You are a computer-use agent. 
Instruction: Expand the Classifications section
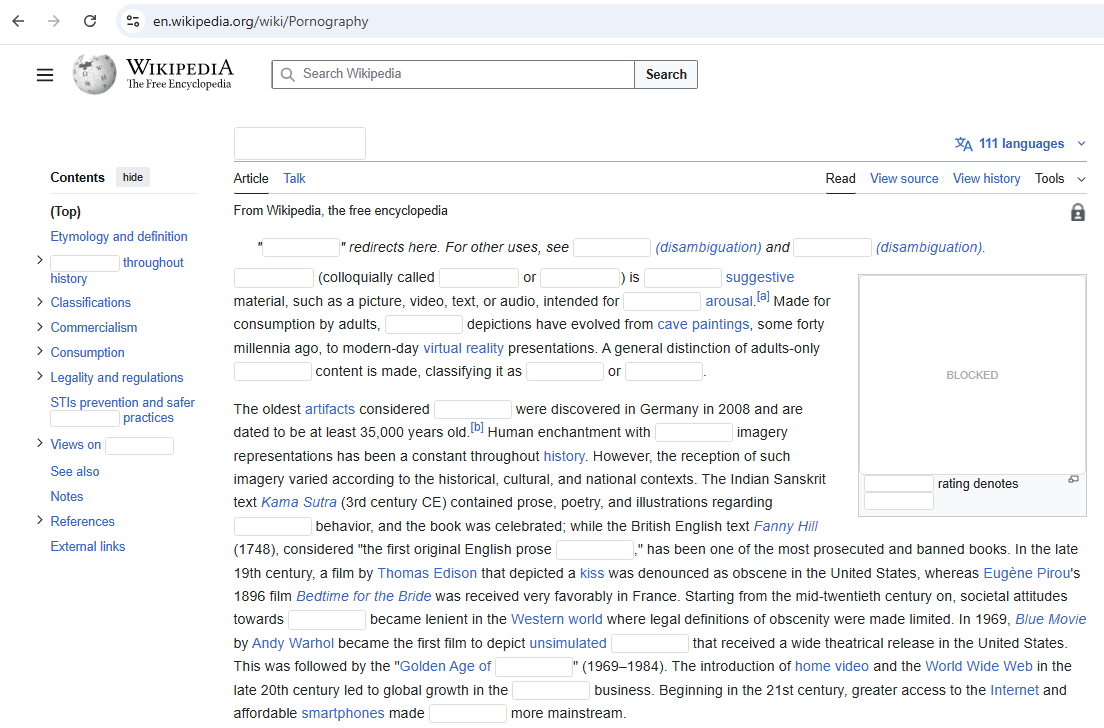point(39,302)
